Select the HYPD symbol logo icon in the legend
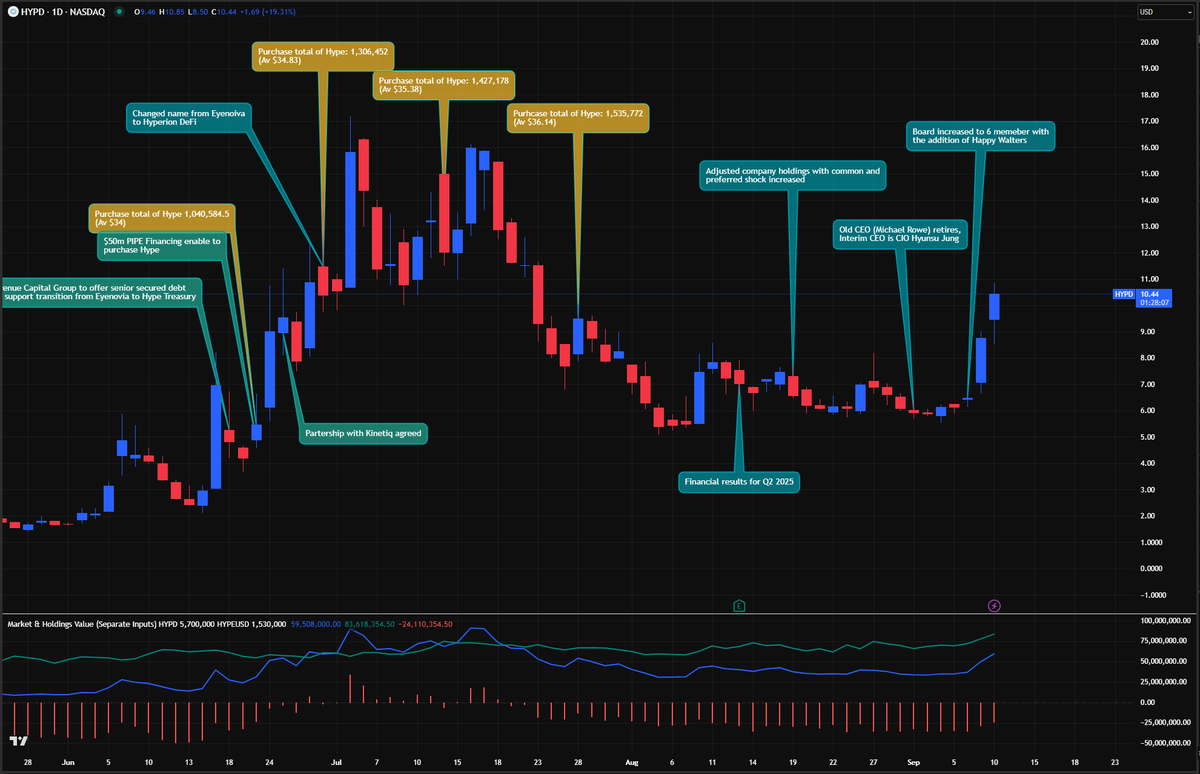This screenshot has height=774, width=1200. (11, 13)
